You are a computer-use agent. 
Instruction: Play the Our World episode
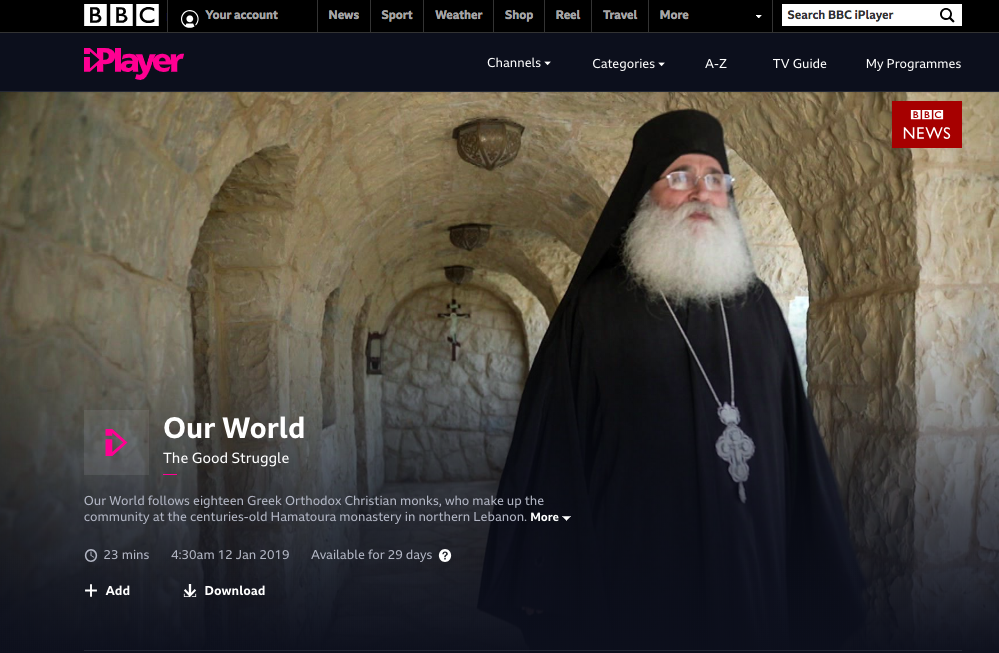pos(117,442)
